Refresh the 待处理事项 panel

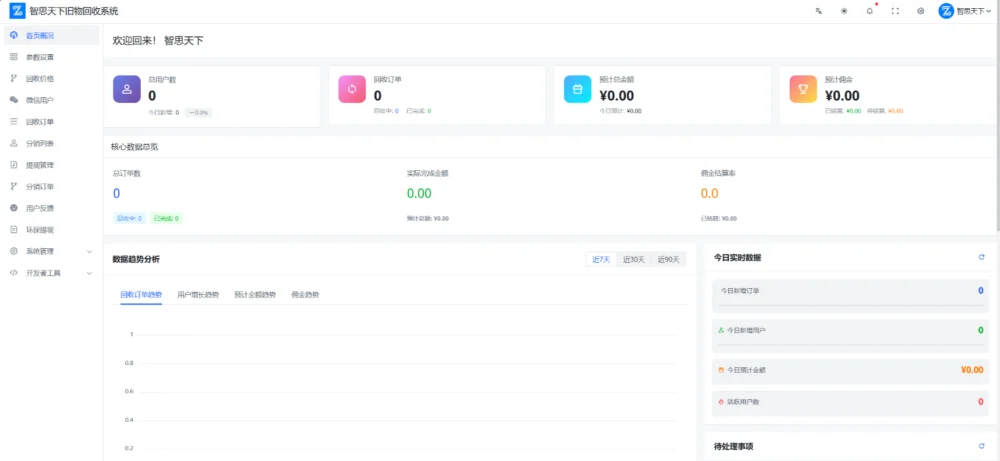pyautogui.click(x=982, y=446)
